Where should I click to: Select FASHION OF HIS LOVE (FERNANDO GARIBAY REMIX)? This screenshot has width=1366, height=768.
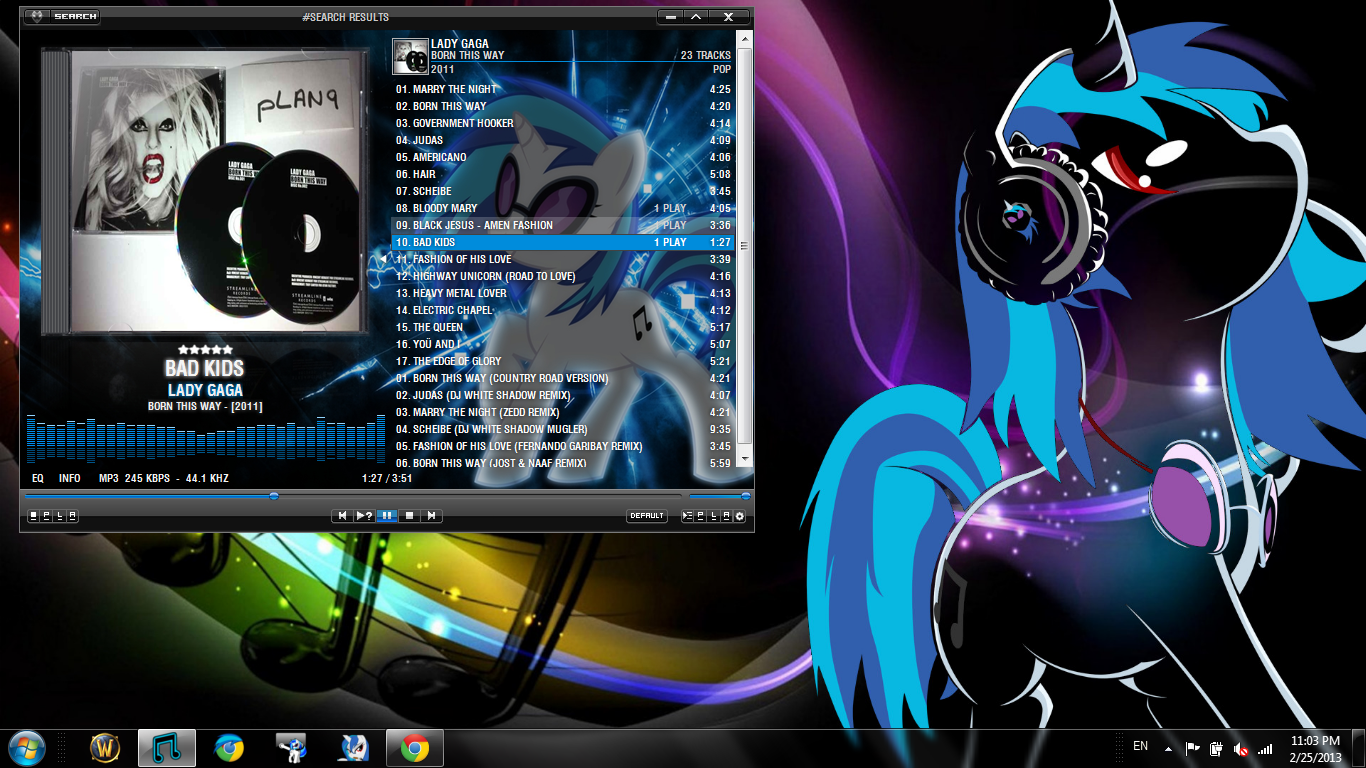562,446
